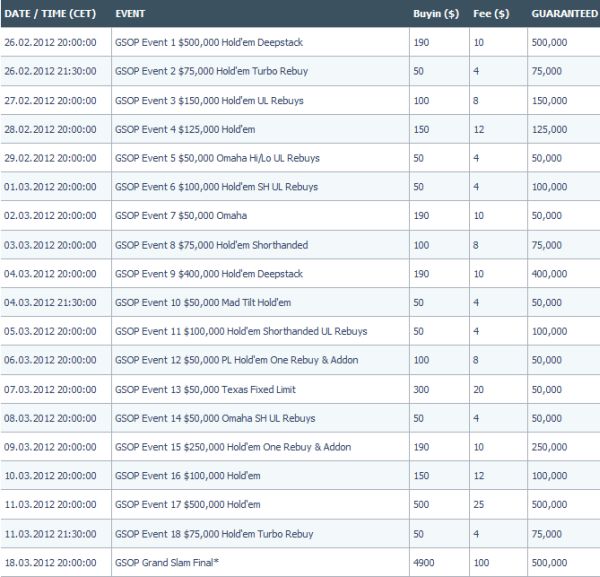Click the fee value 20 of Event 13
600x577 pixels.
coord(479,390)
